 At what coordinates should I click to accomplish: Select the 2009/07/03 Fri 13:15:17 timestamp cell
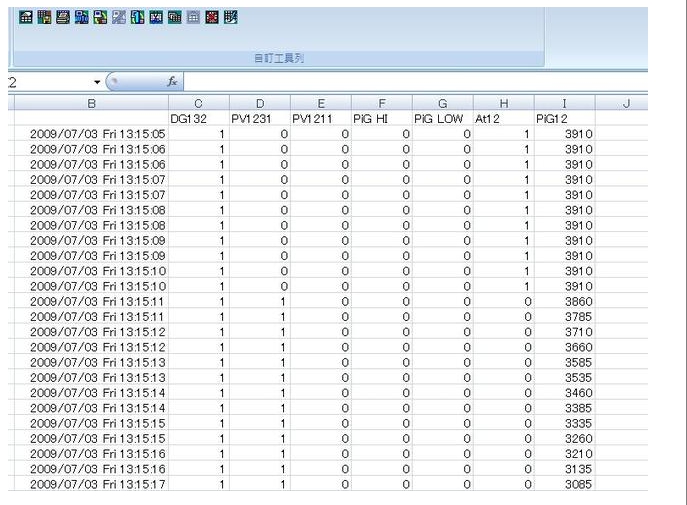pos(92,485)
